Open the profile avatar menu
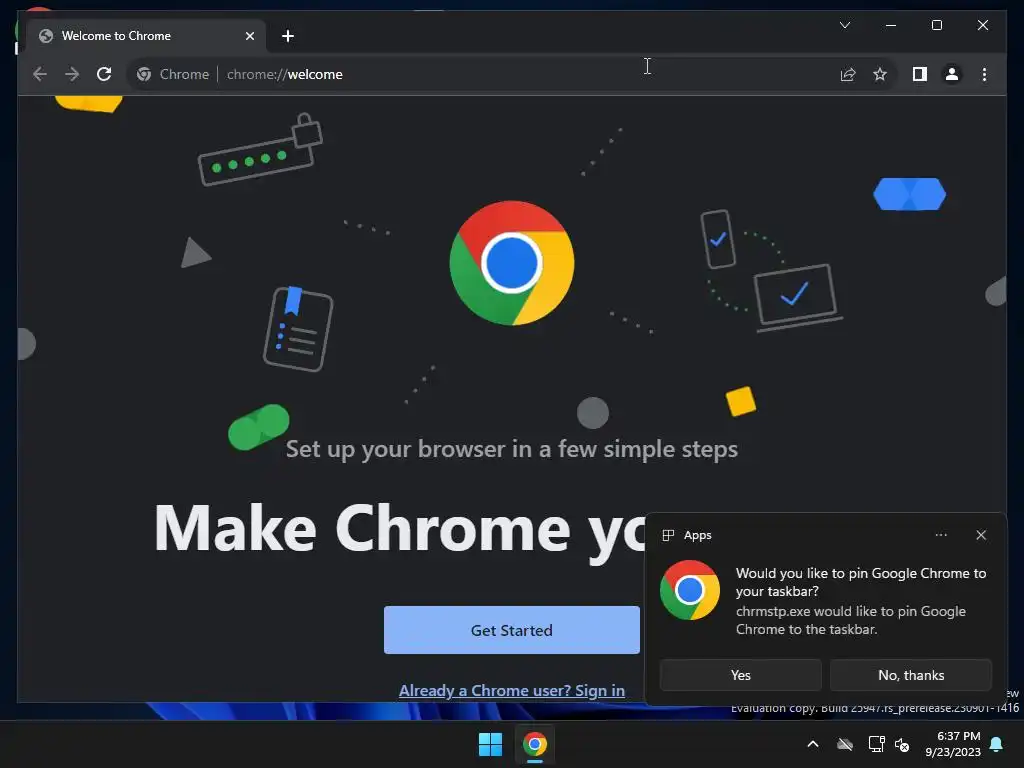The width and height of the screenshot is (1024, 768). (x=952, y=74)
